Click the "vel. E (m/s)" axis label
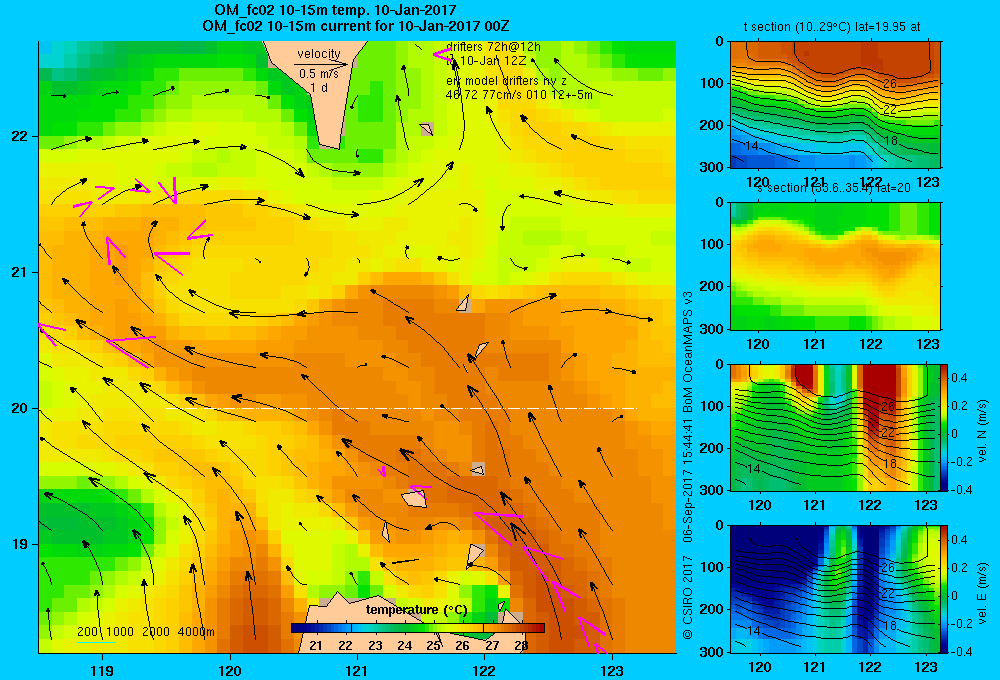 click(982, 593)
